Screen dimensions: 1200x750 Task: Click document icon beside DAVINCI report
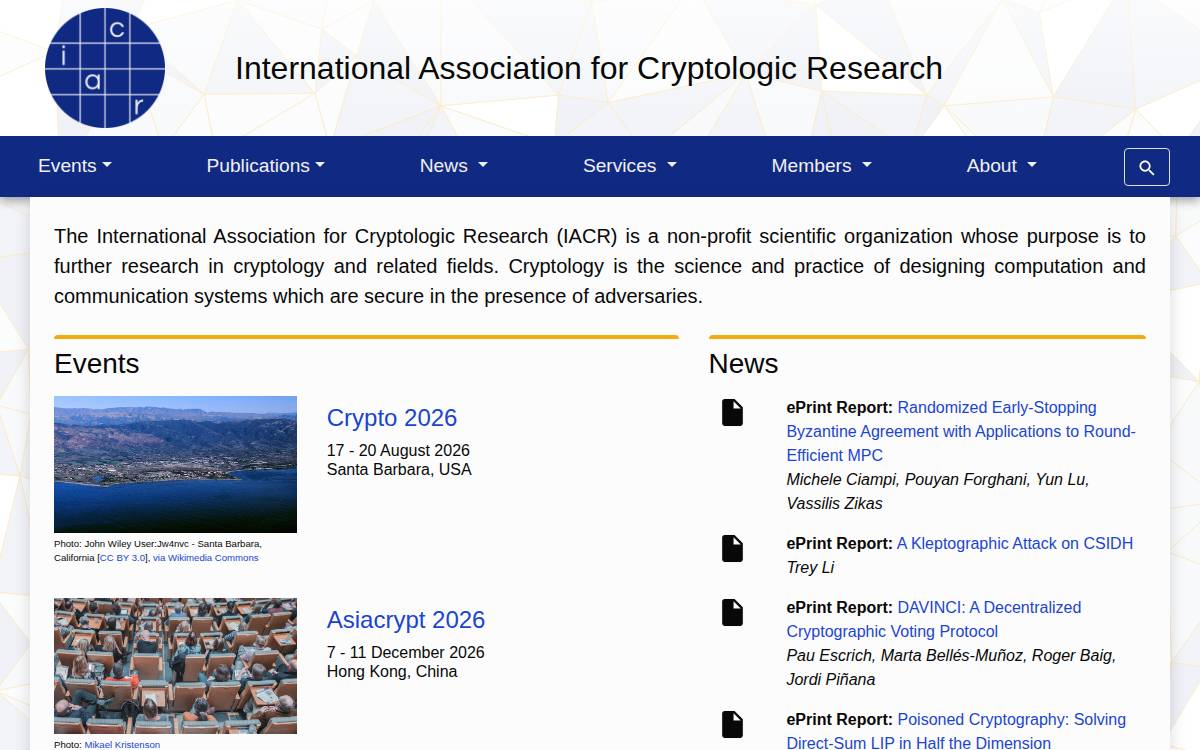[x=733, y=612]
